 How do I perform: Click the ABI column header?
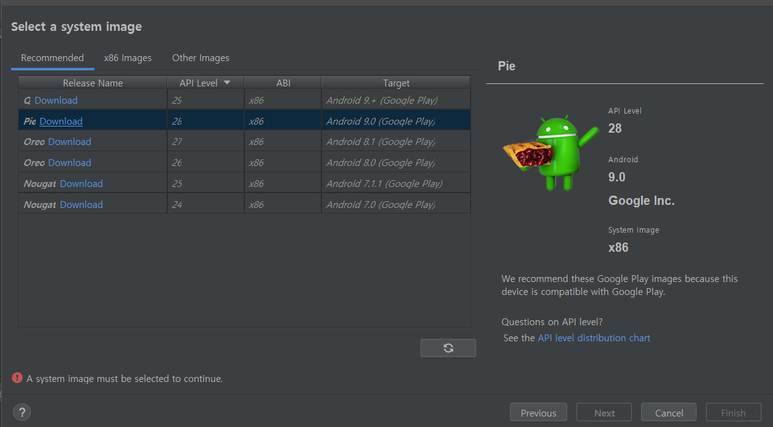pyautogui.click(x=283, y=83)
